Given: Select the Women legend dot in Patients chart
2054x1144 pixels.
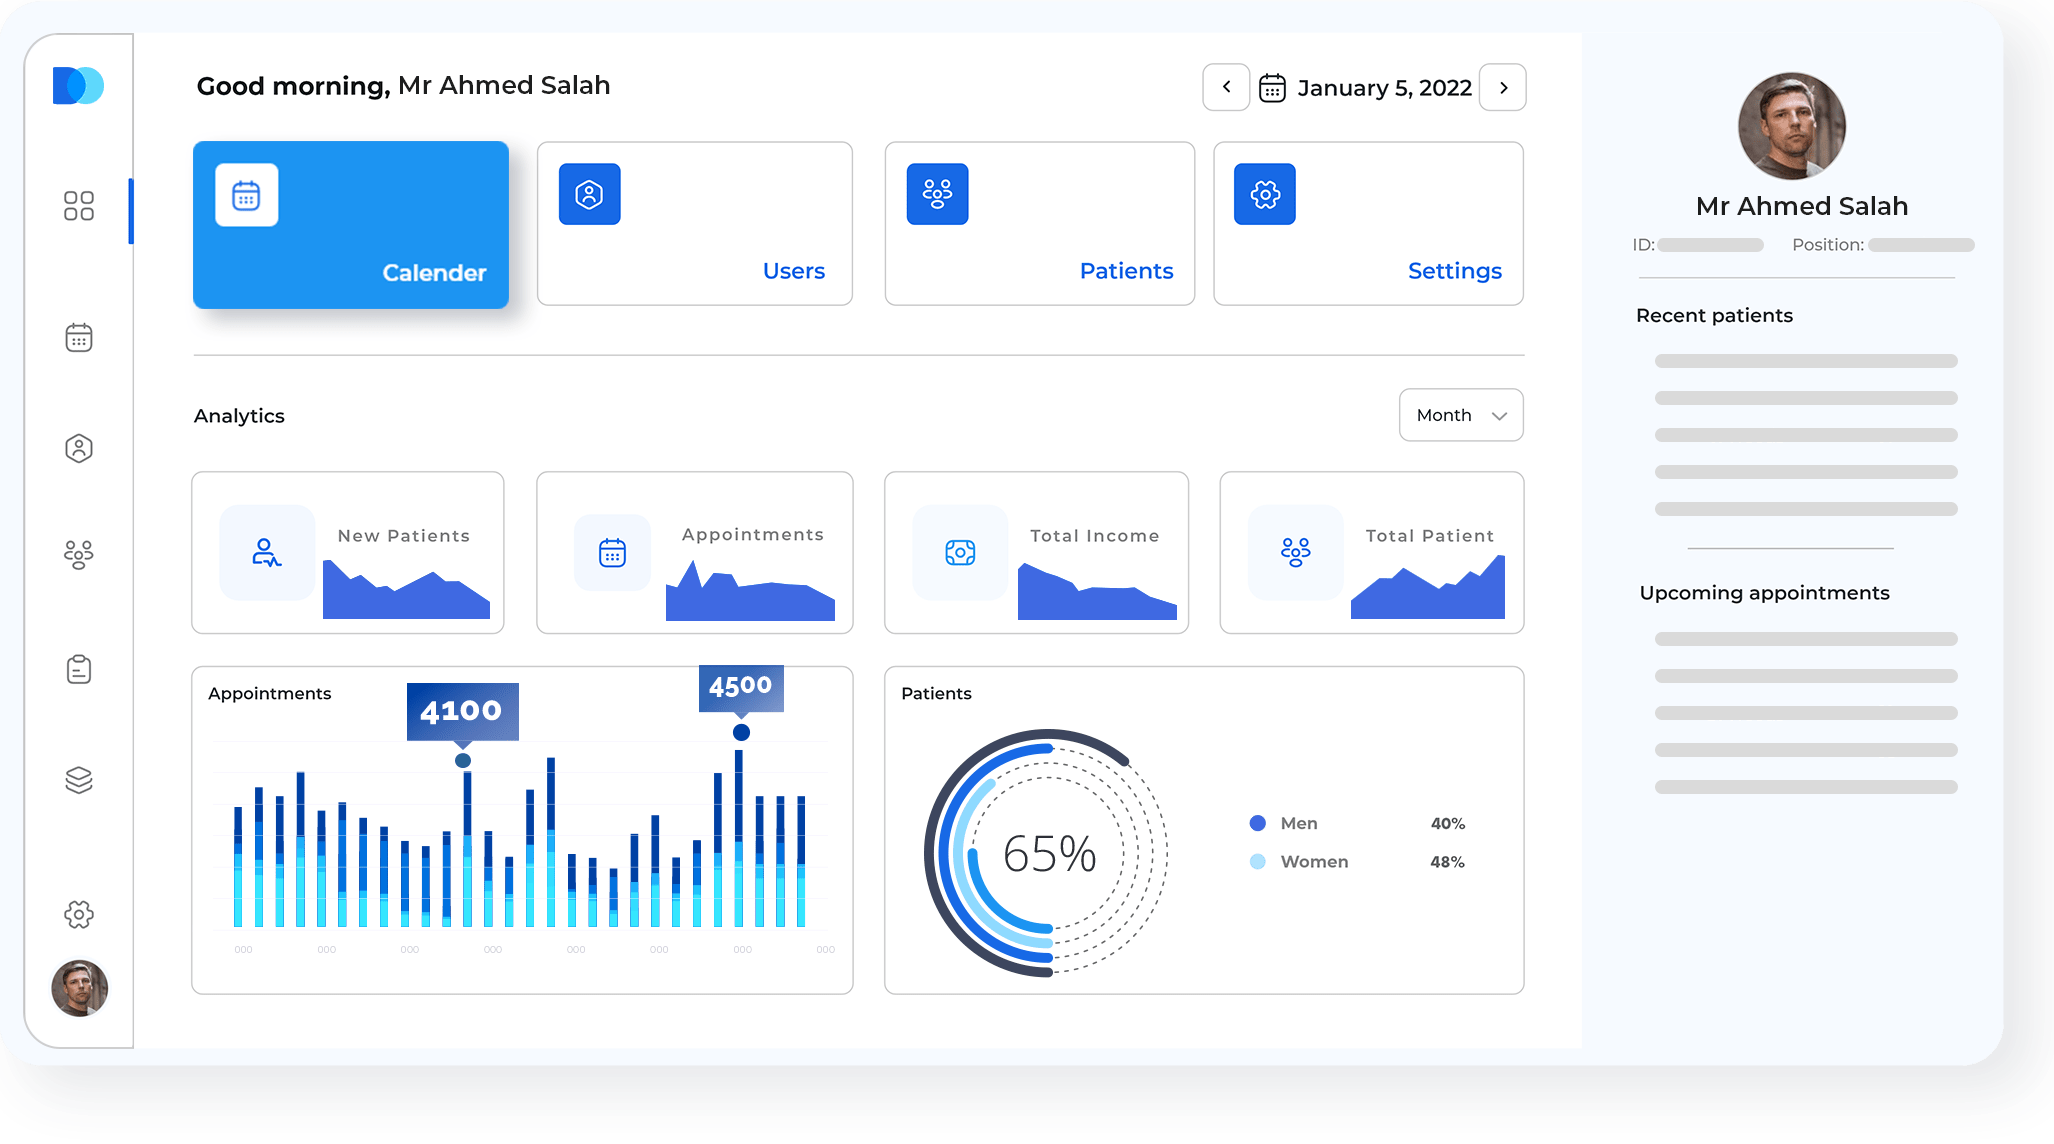Looking at the screenshot, I should [1256, 861].
